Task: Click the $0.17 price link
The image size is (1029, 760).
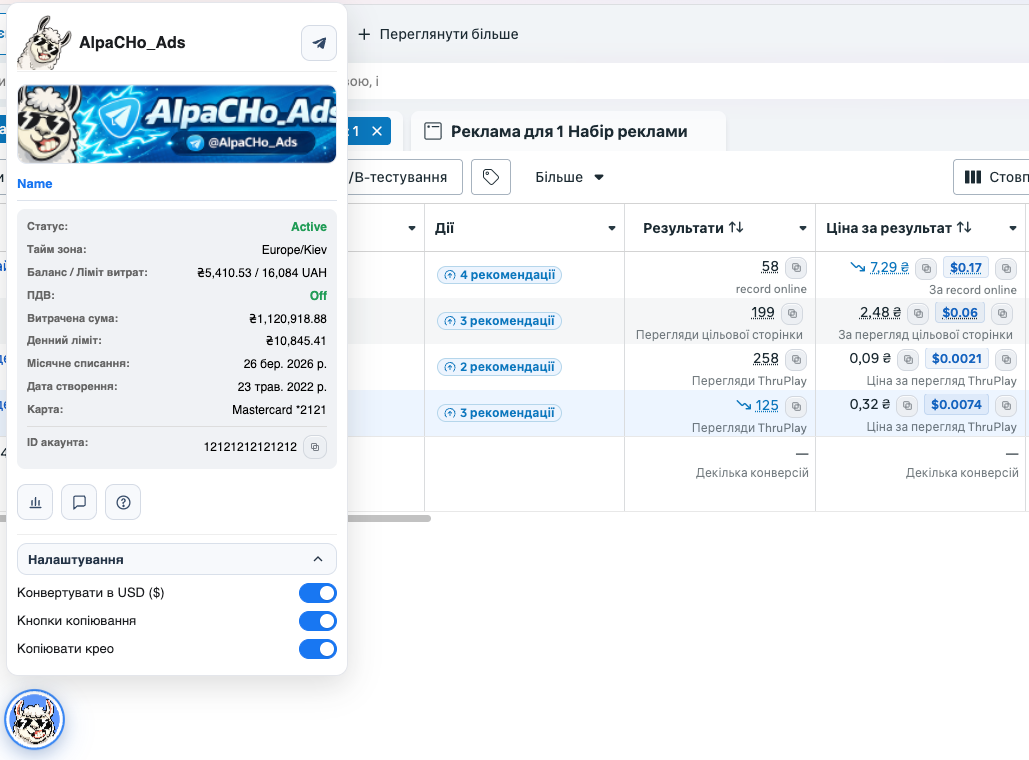Action: pyautogui.click(x=965, y=267)
